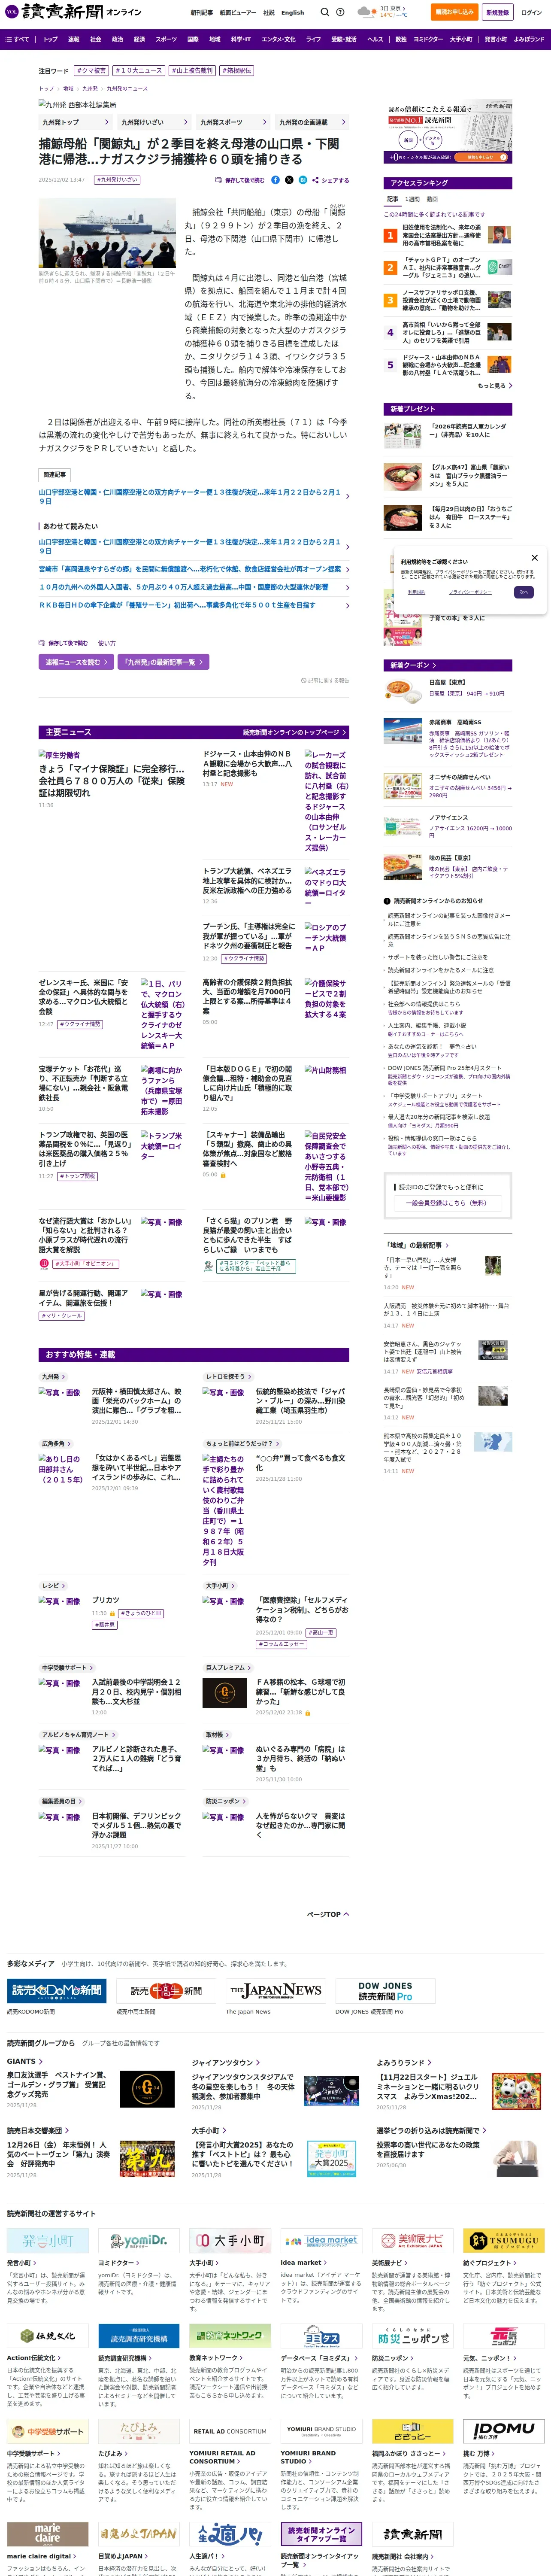Open マイナ保険証 main news headline
The height and width of the screenshot is (2576, 551).
coord(112,780)
